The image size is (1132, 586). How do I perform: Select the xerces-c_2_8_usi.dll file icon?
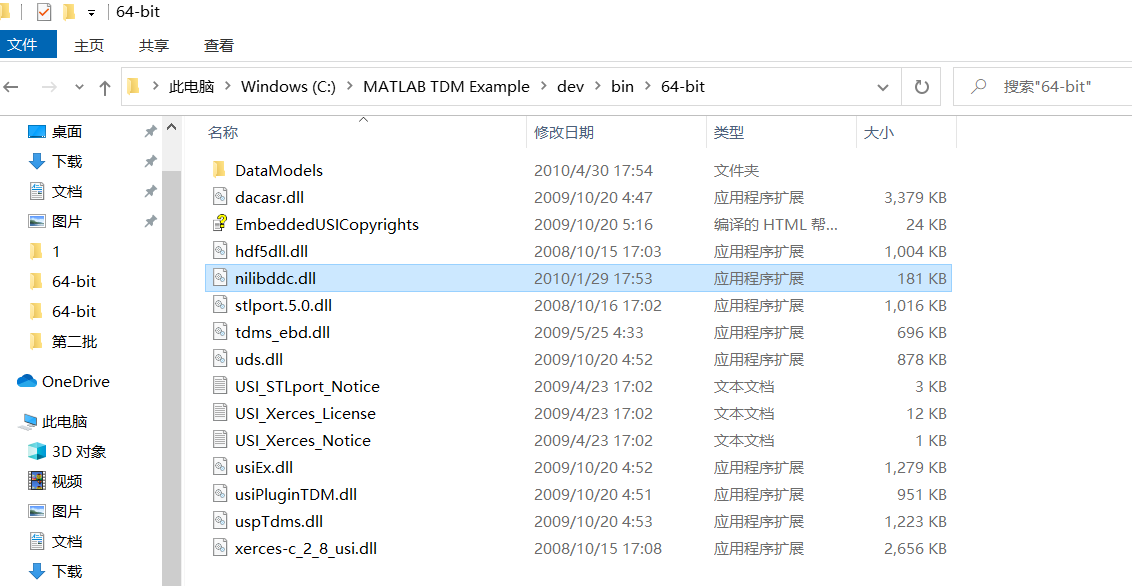[x=220, y=548]
